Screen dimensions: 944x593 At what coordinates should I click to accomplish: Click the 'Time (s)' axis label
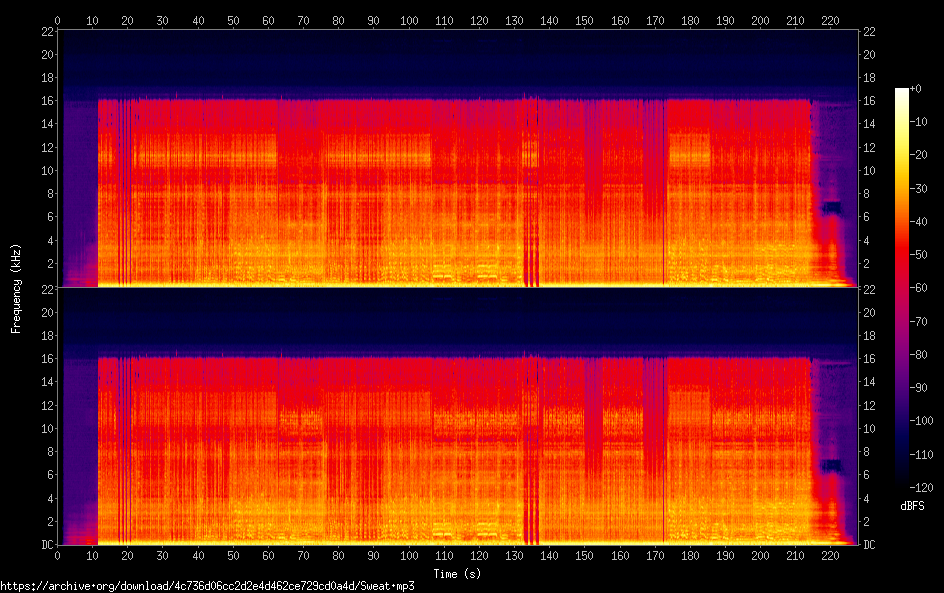458,574
